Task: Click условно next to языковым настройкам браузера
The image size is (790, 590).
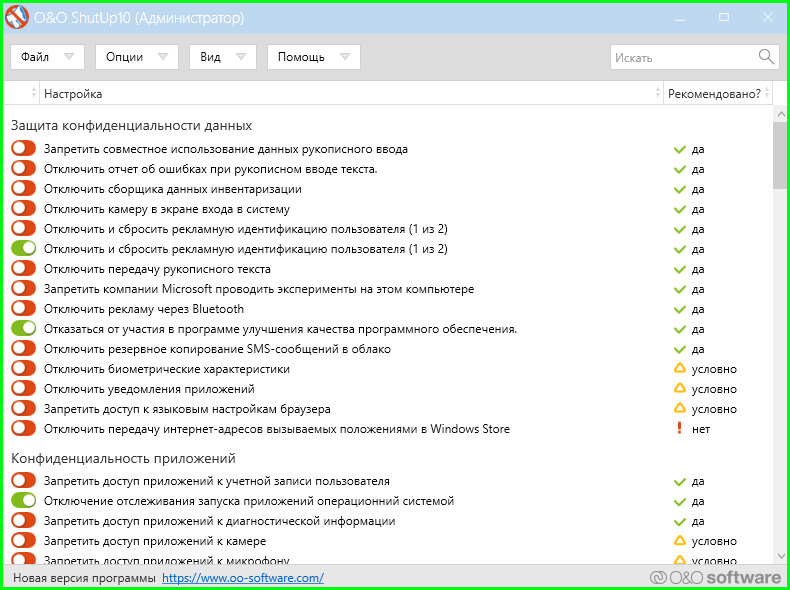Action: [714, 409]
